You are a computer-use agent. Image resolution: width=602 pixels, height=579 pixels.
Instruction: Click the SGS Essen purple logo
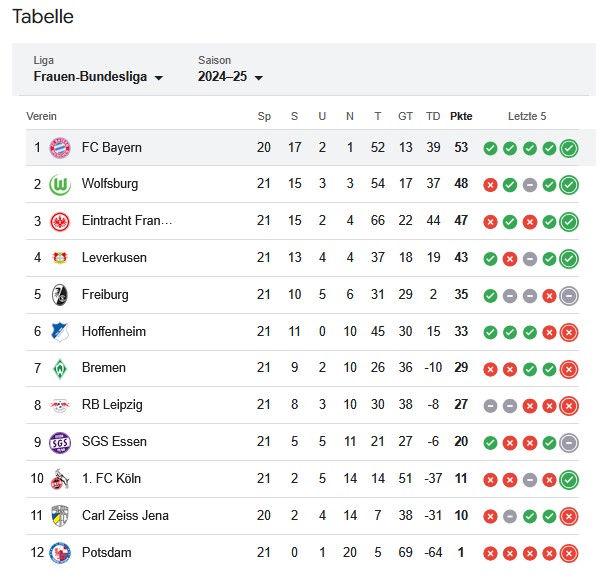click(60, 442)
